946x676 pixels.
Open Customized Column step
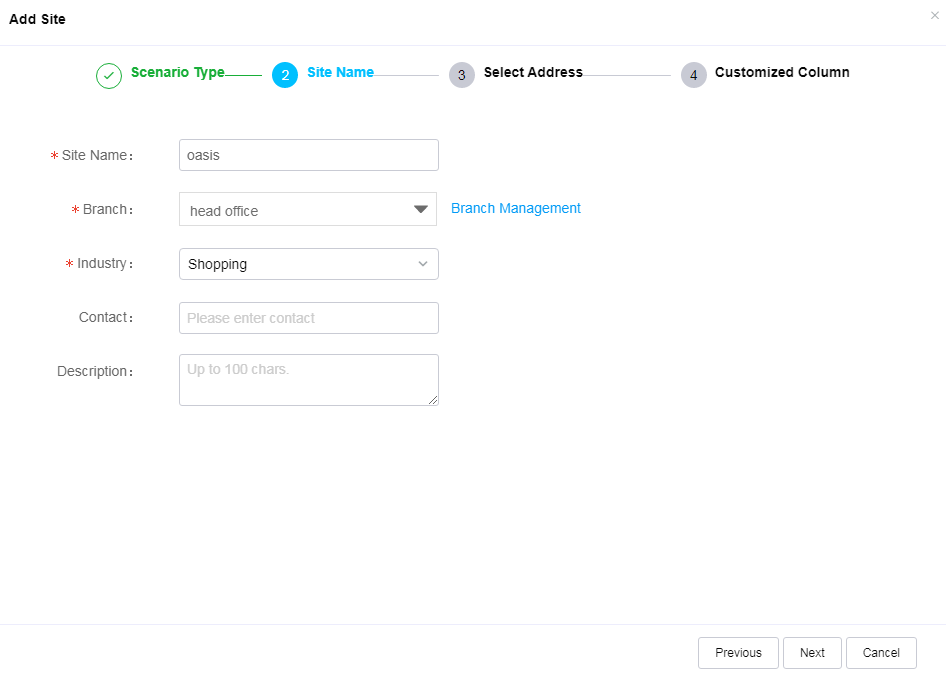click(x=782, y=72)
